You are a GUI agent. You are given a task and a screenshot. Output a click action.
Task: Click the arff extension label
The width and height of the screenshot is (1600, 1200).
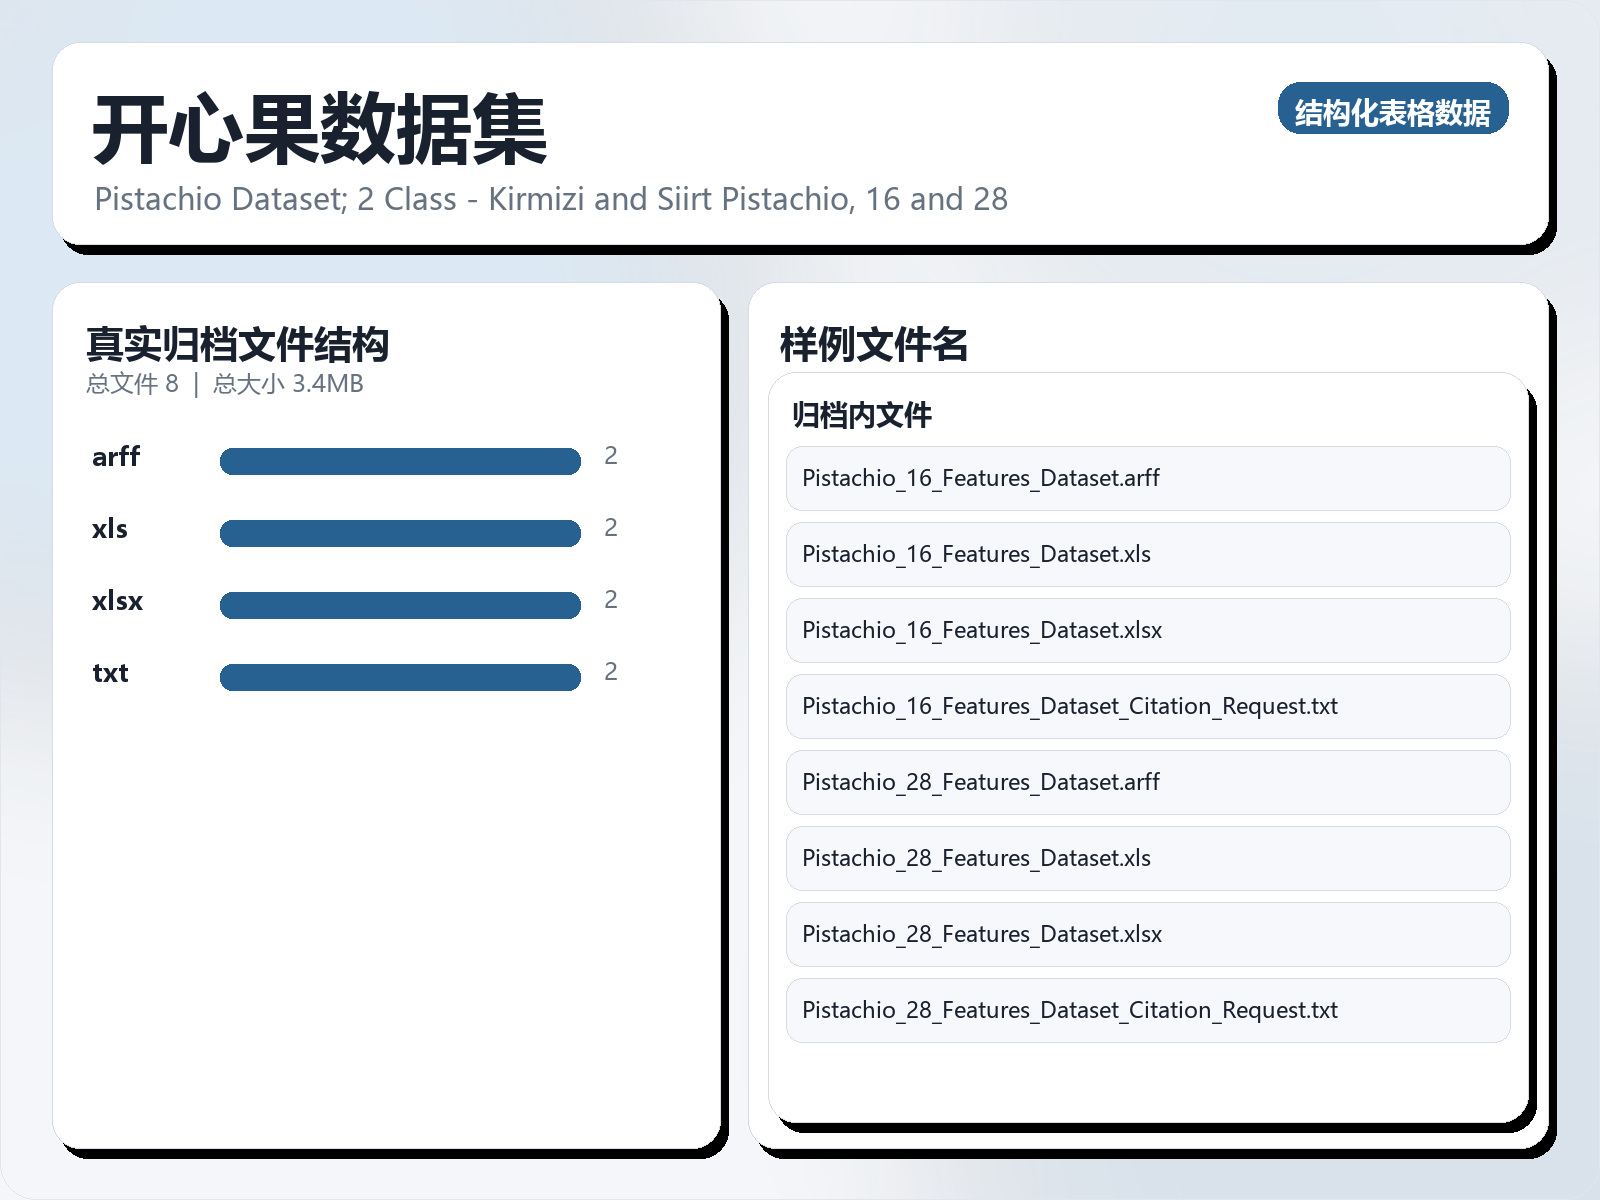coord(116,457)
